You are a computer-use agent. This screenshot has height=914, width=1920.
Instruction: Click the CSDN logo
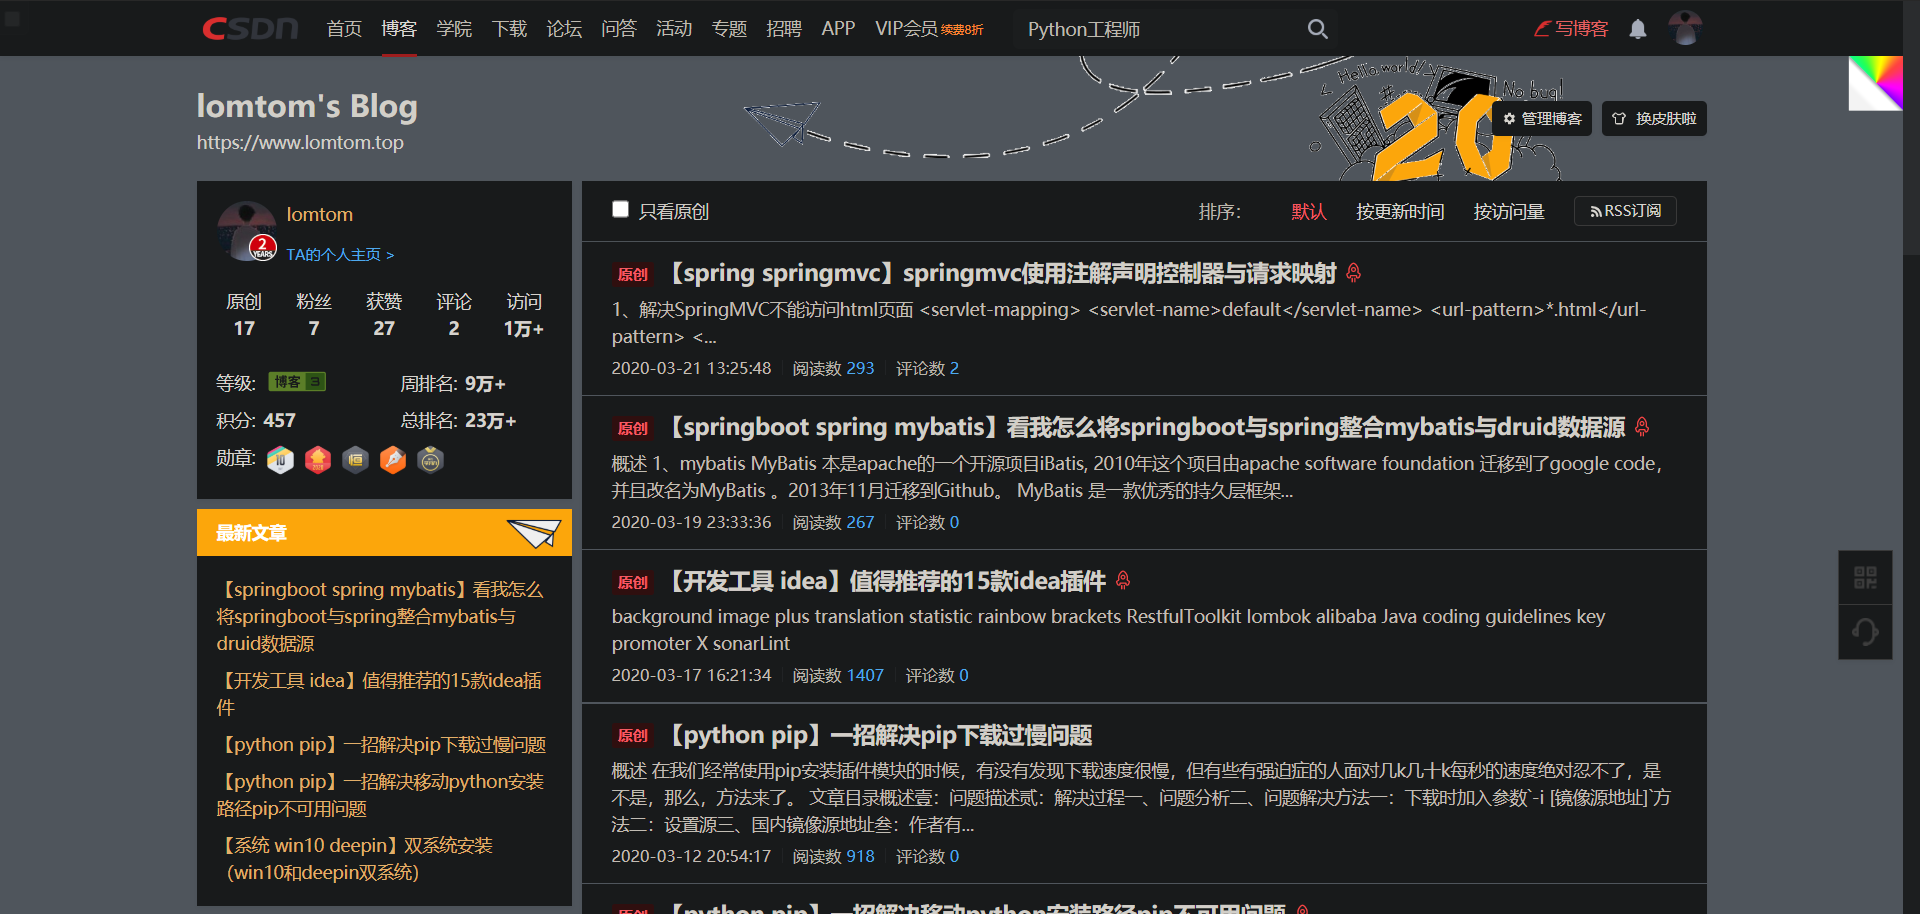(x=250, y=28)
